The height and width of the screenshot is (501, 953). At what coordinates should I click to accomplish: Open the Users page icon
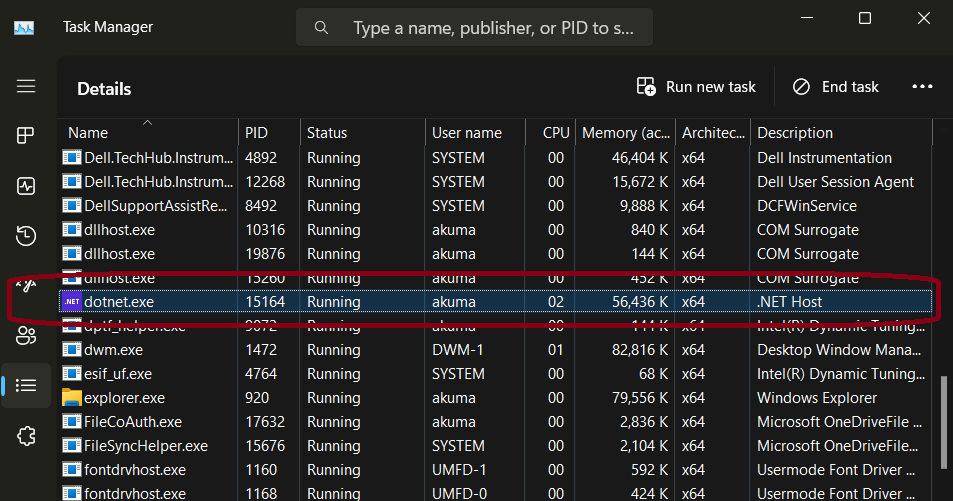point(26,336)
